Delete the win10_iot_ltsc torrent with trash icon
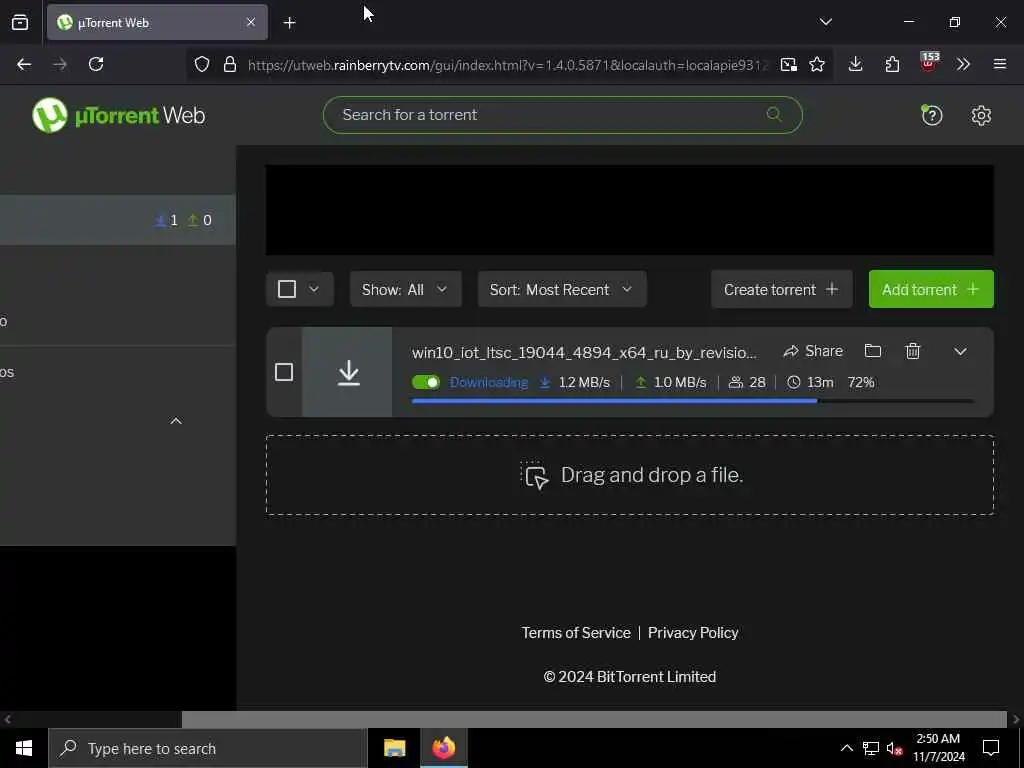 click(913, 351)
